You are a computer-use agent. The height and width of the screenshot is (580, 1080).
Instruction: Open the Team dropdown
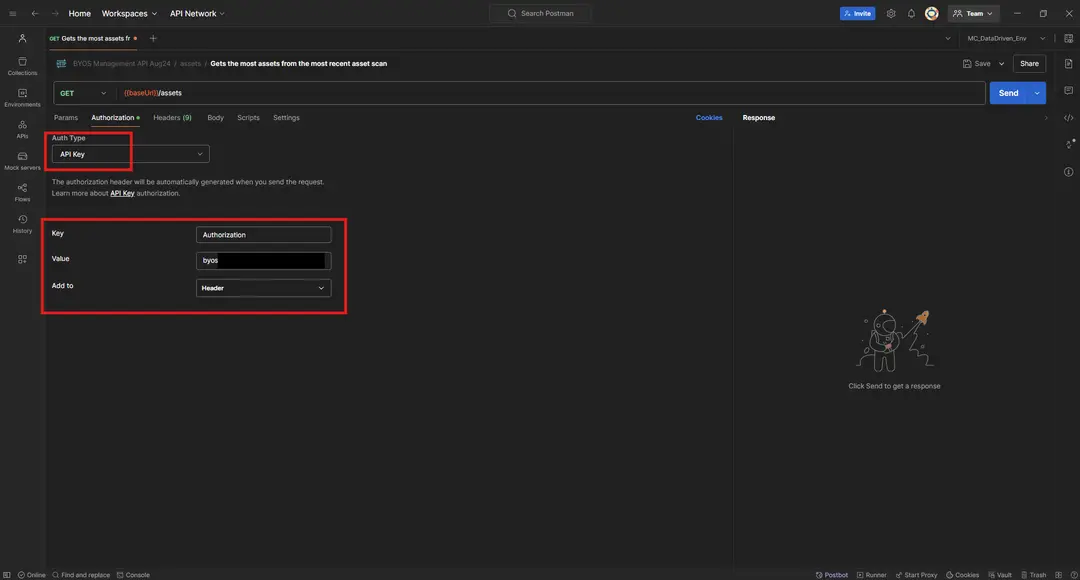point(973,14)
